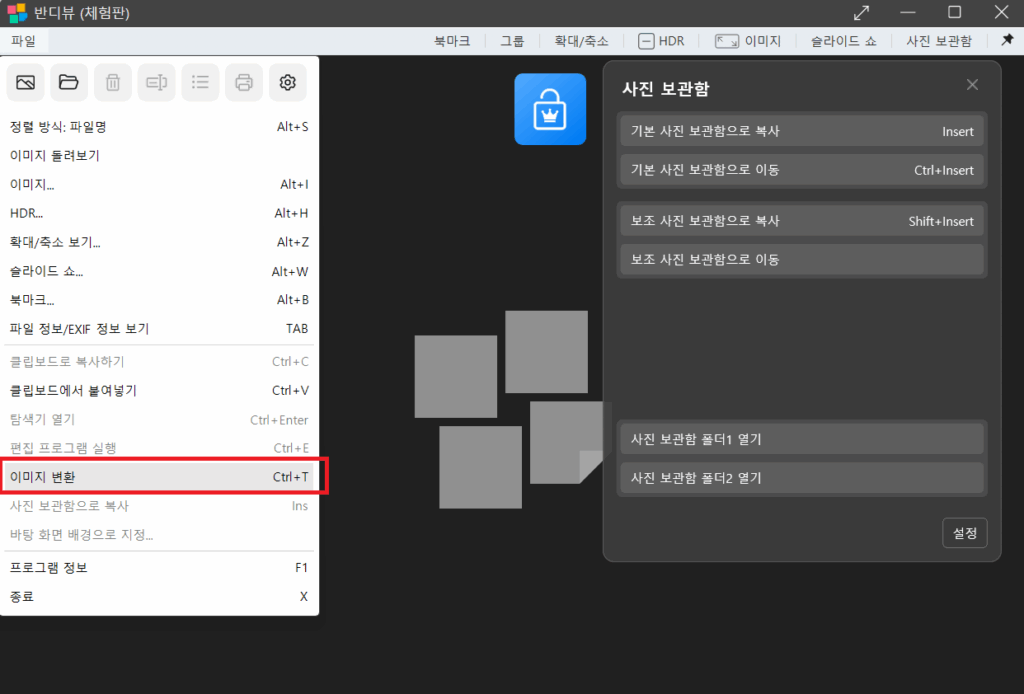Click the rename file icon
1024x694 pixels.
(156, 82)
